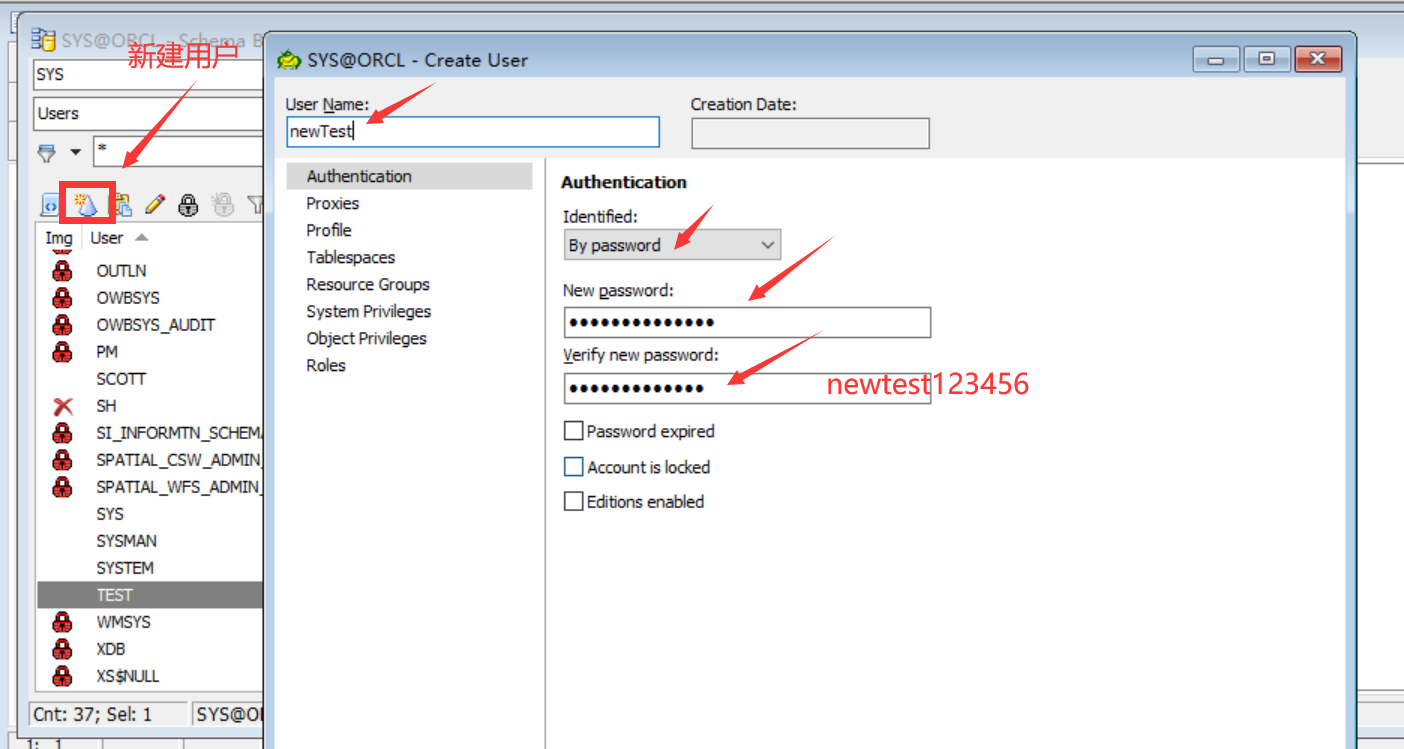Click the red lock icon beside OUTLN
1404x749 pixels.
[x=63, y=271]
